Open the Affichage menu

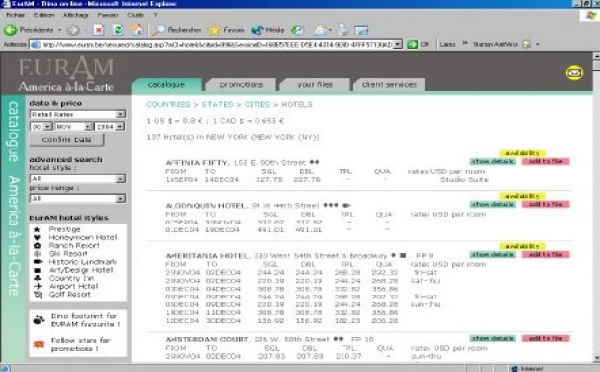[x=75, y=15]
